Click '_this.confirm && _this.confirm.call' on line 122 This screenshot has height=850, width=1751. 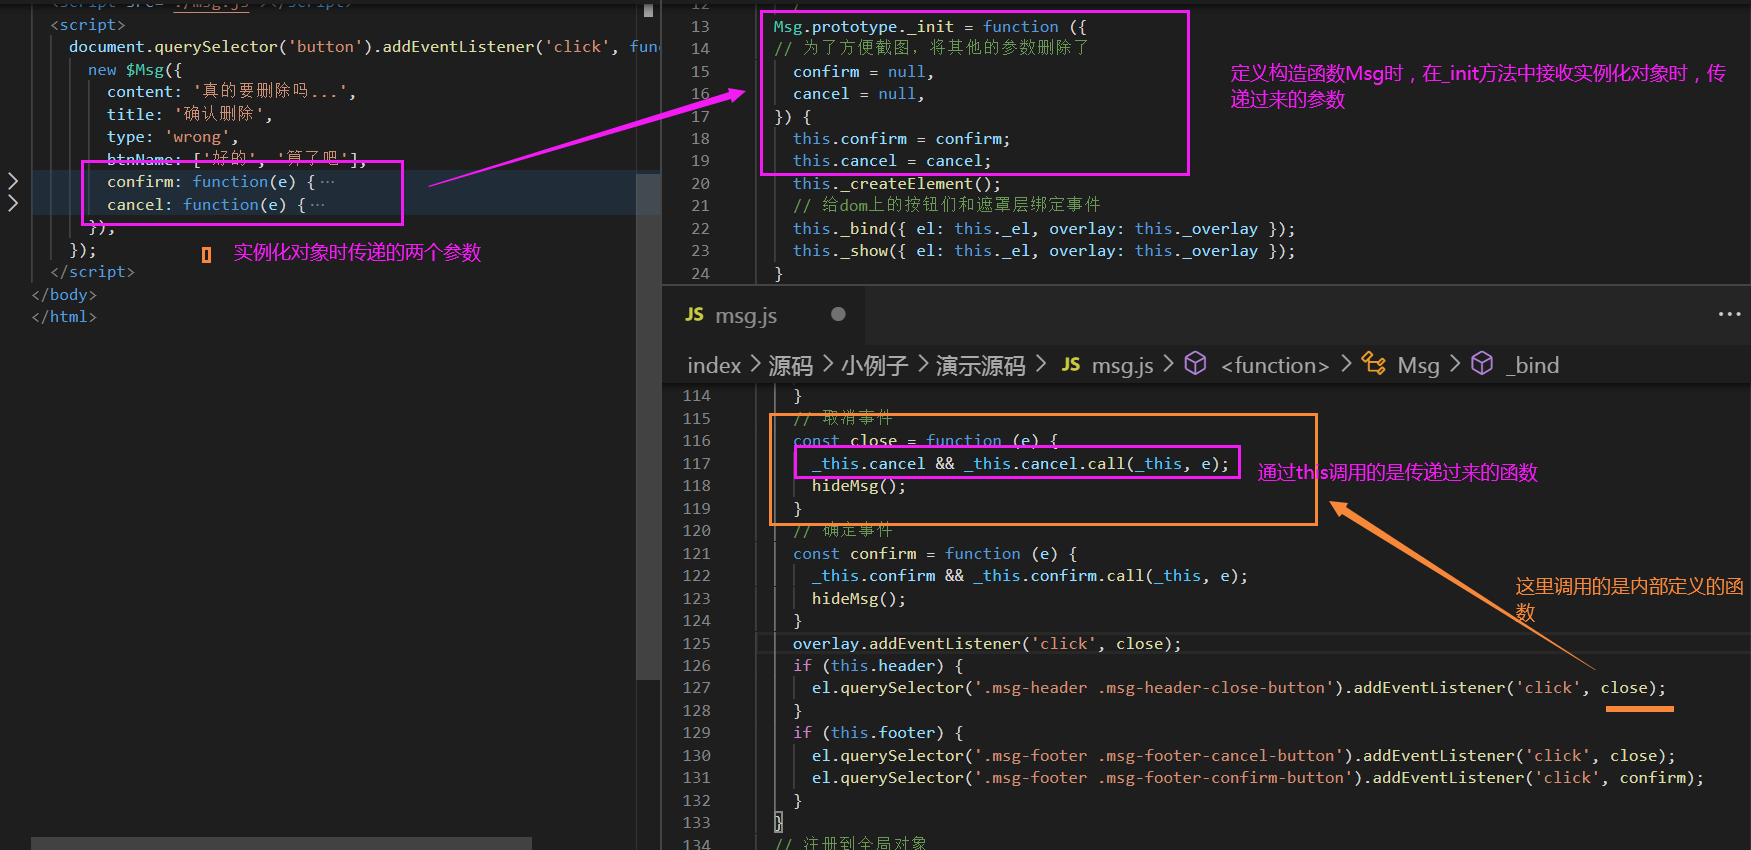coord(978,575)
